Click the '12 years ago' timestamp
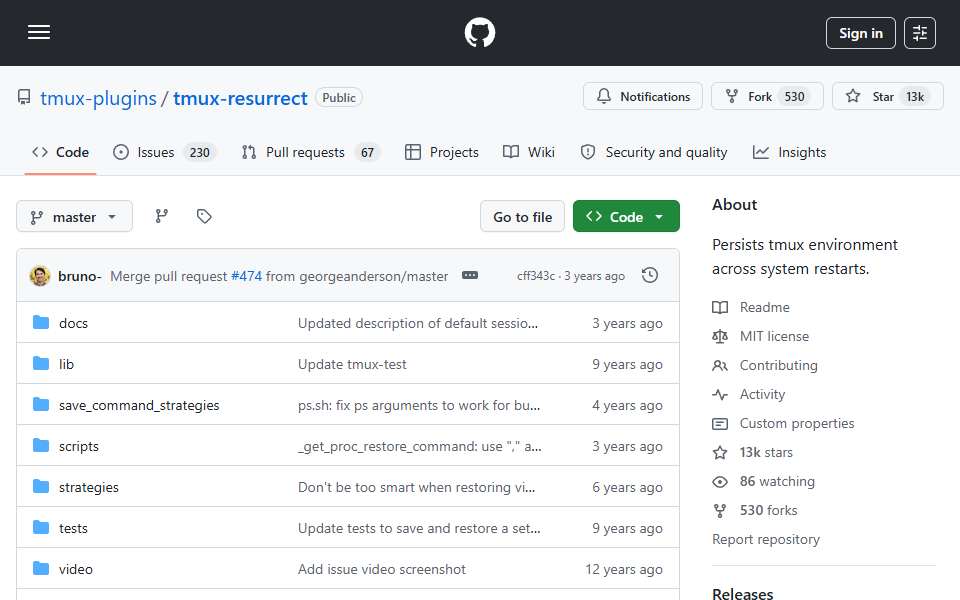 (624, 569)
